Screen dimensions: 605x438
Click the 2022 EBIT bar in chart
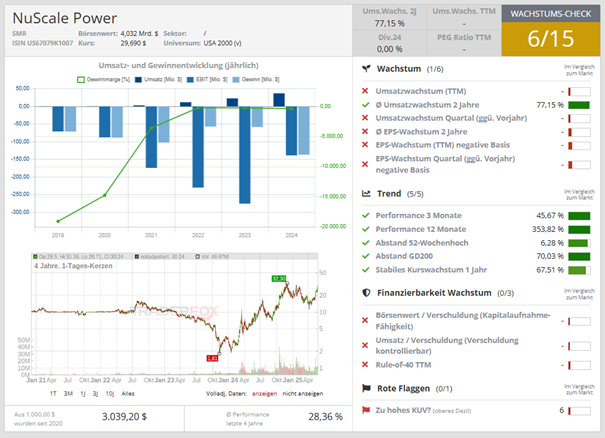pos(198,147)
